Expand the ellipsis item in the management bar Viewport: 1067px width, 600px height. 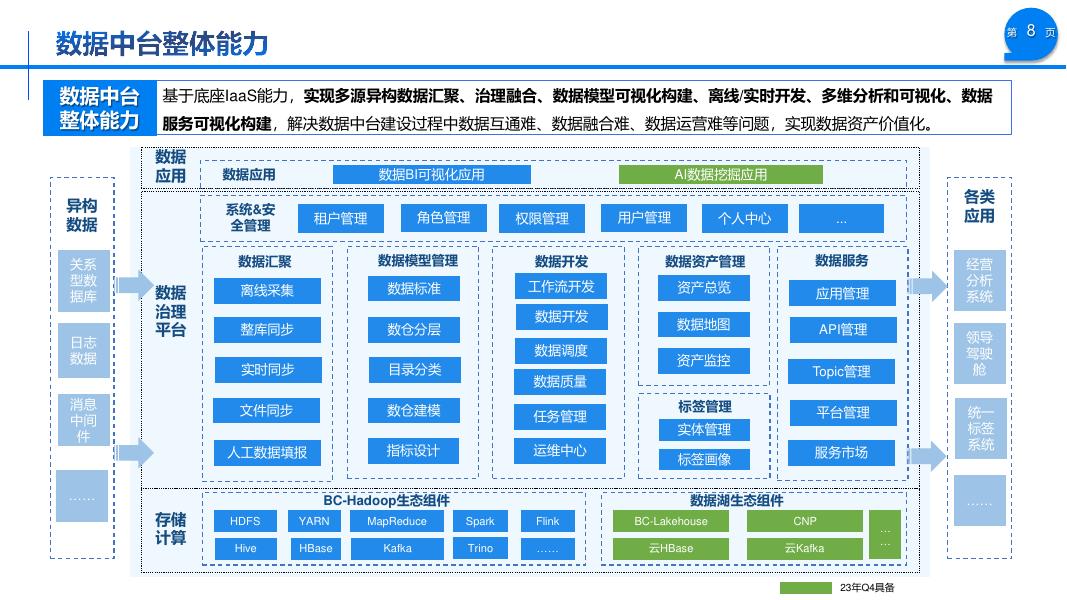841,218
